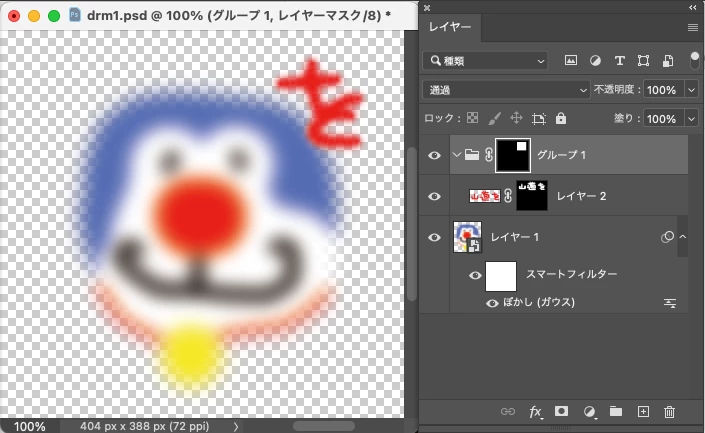Select the グループ 1 layer mask thumbnail
Viewport: 705px width, 433px height.
[x=513, y=155]
